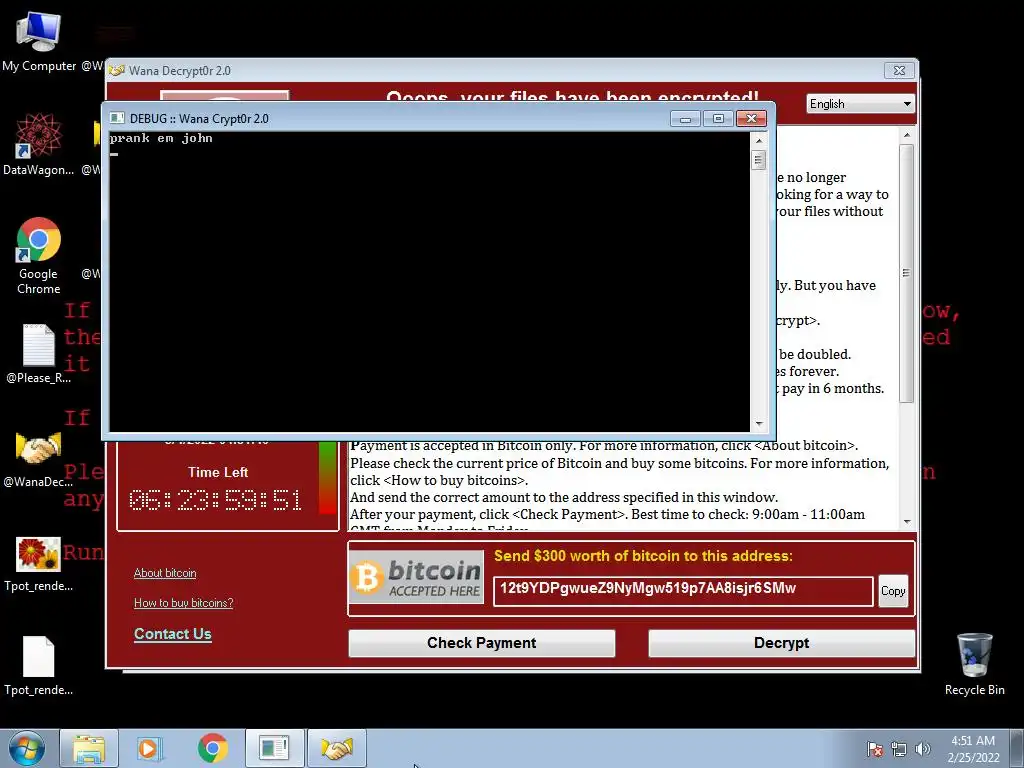1024x768 pixels.
Task: Minimize the DEBUG Wana Crypt0r window
Action: tap(685, 119)
